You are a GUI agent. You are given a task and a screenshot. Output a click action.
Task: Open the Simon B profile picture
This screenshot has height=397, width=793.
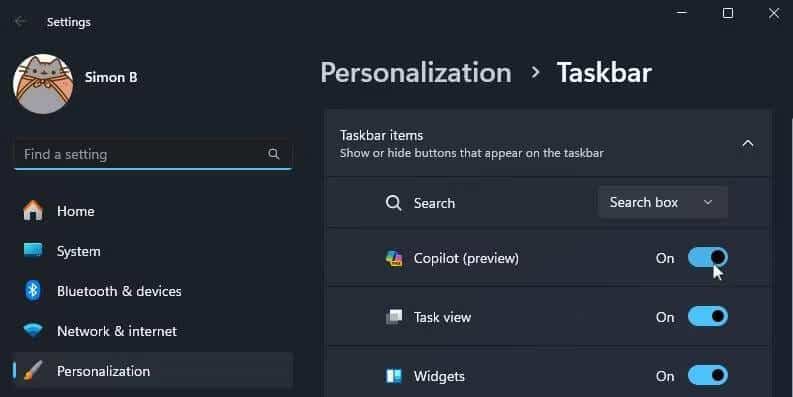click(x=43, y=84)
